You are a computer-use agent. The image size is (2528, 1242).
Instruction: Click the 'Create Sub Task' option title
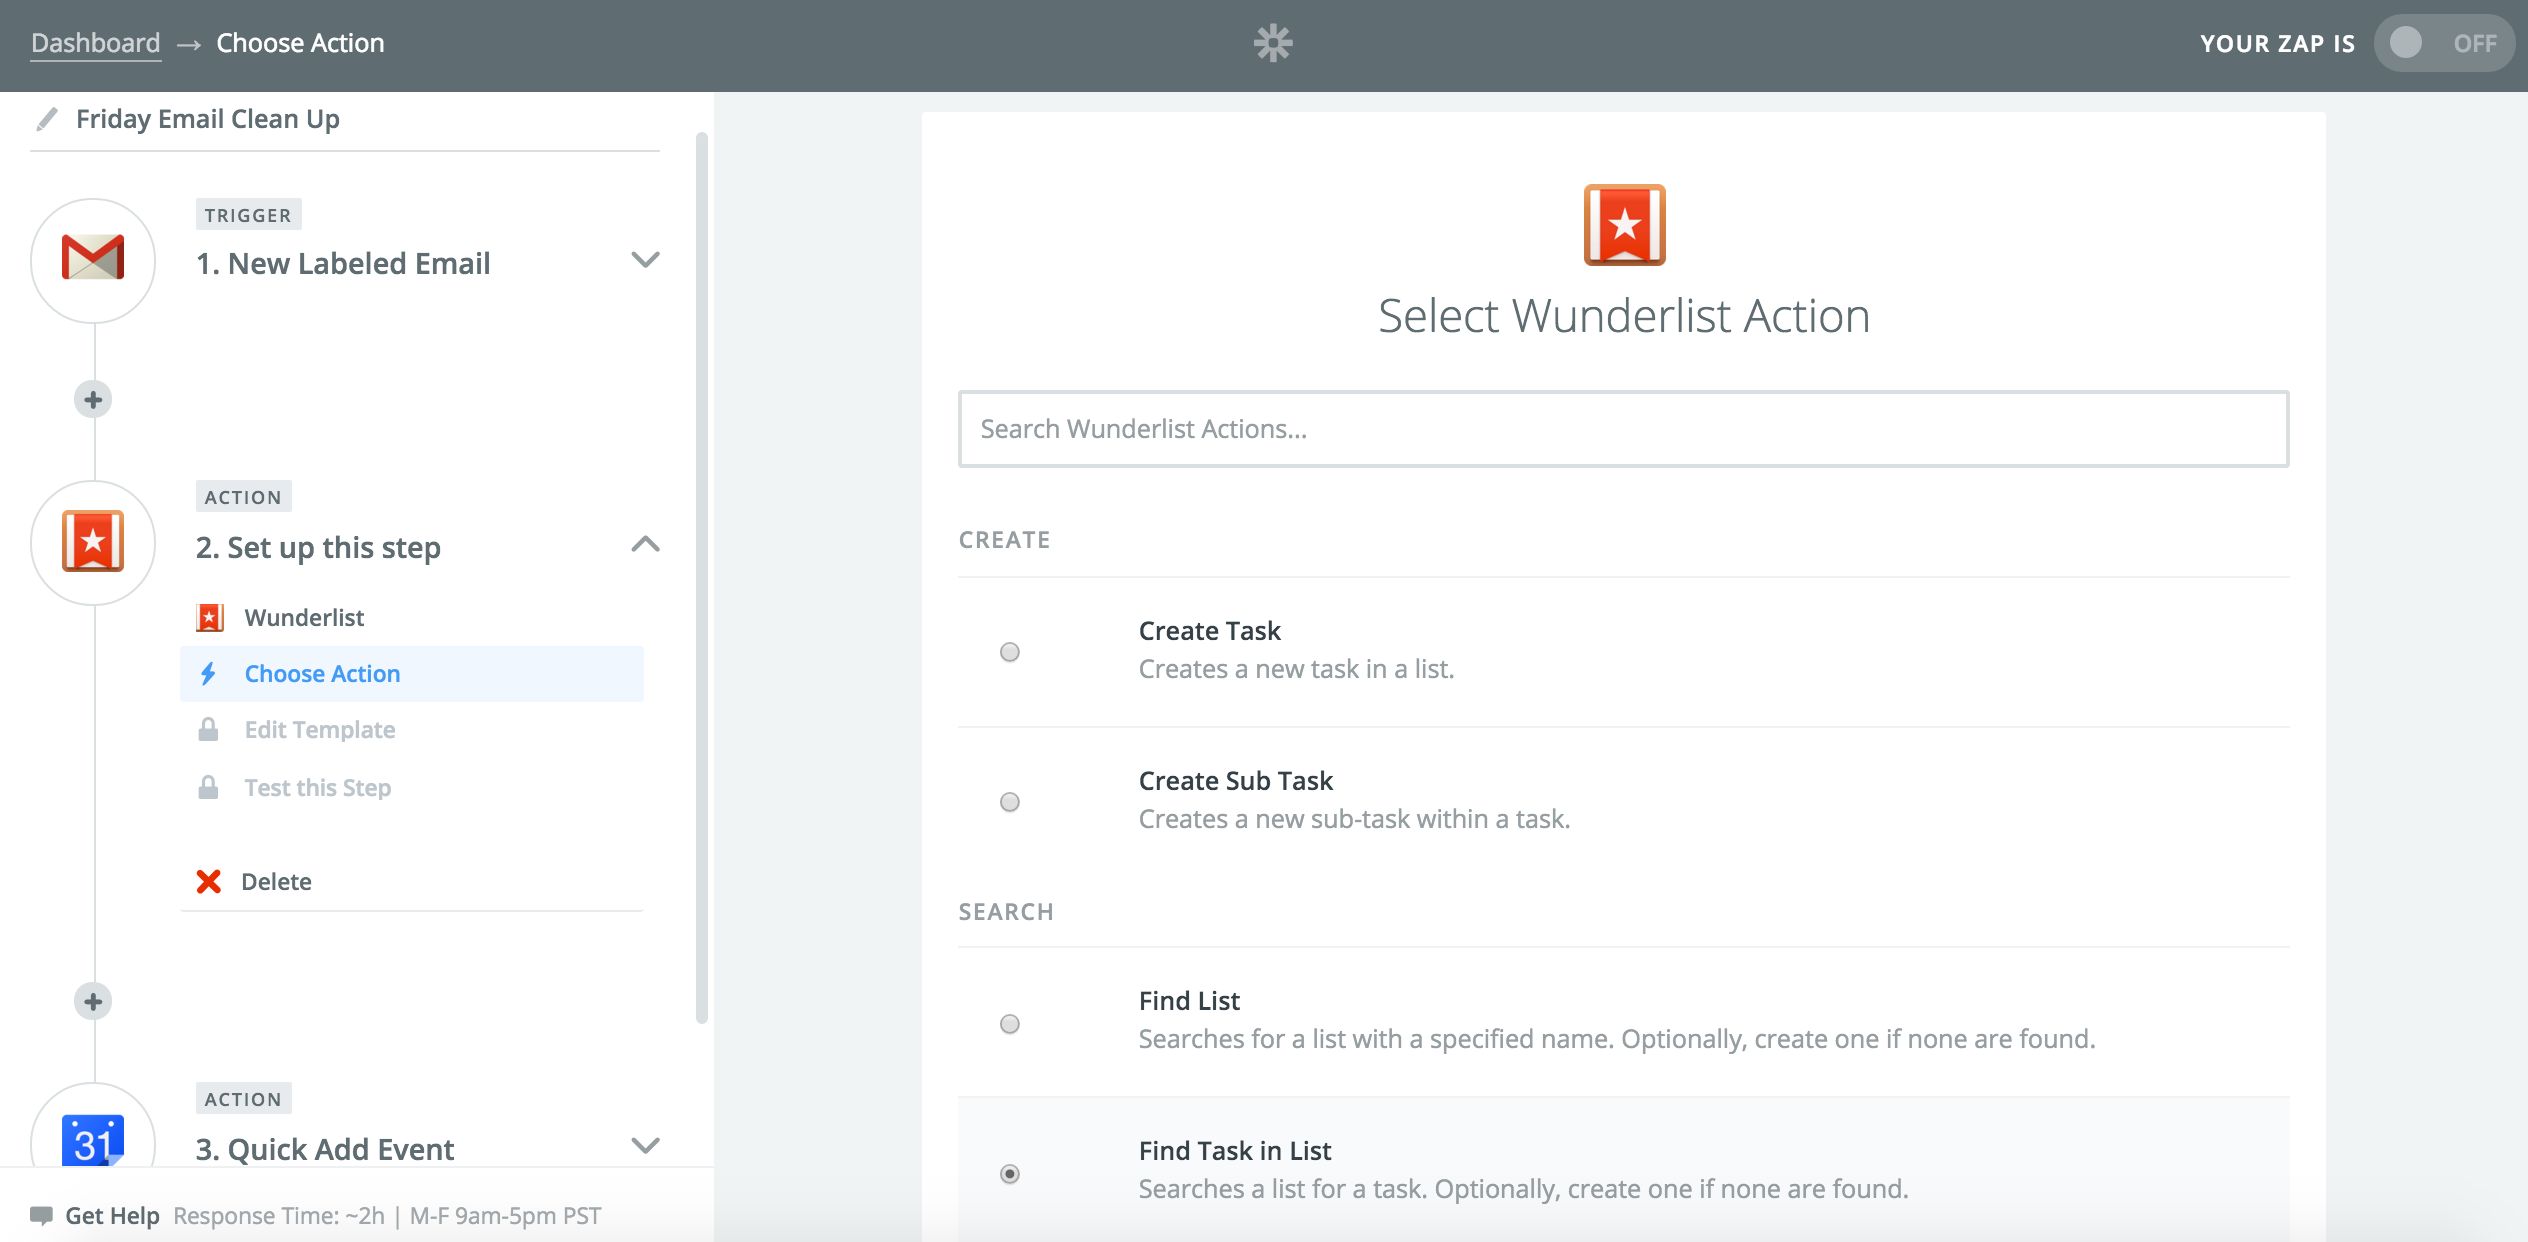click(1235, 781)
